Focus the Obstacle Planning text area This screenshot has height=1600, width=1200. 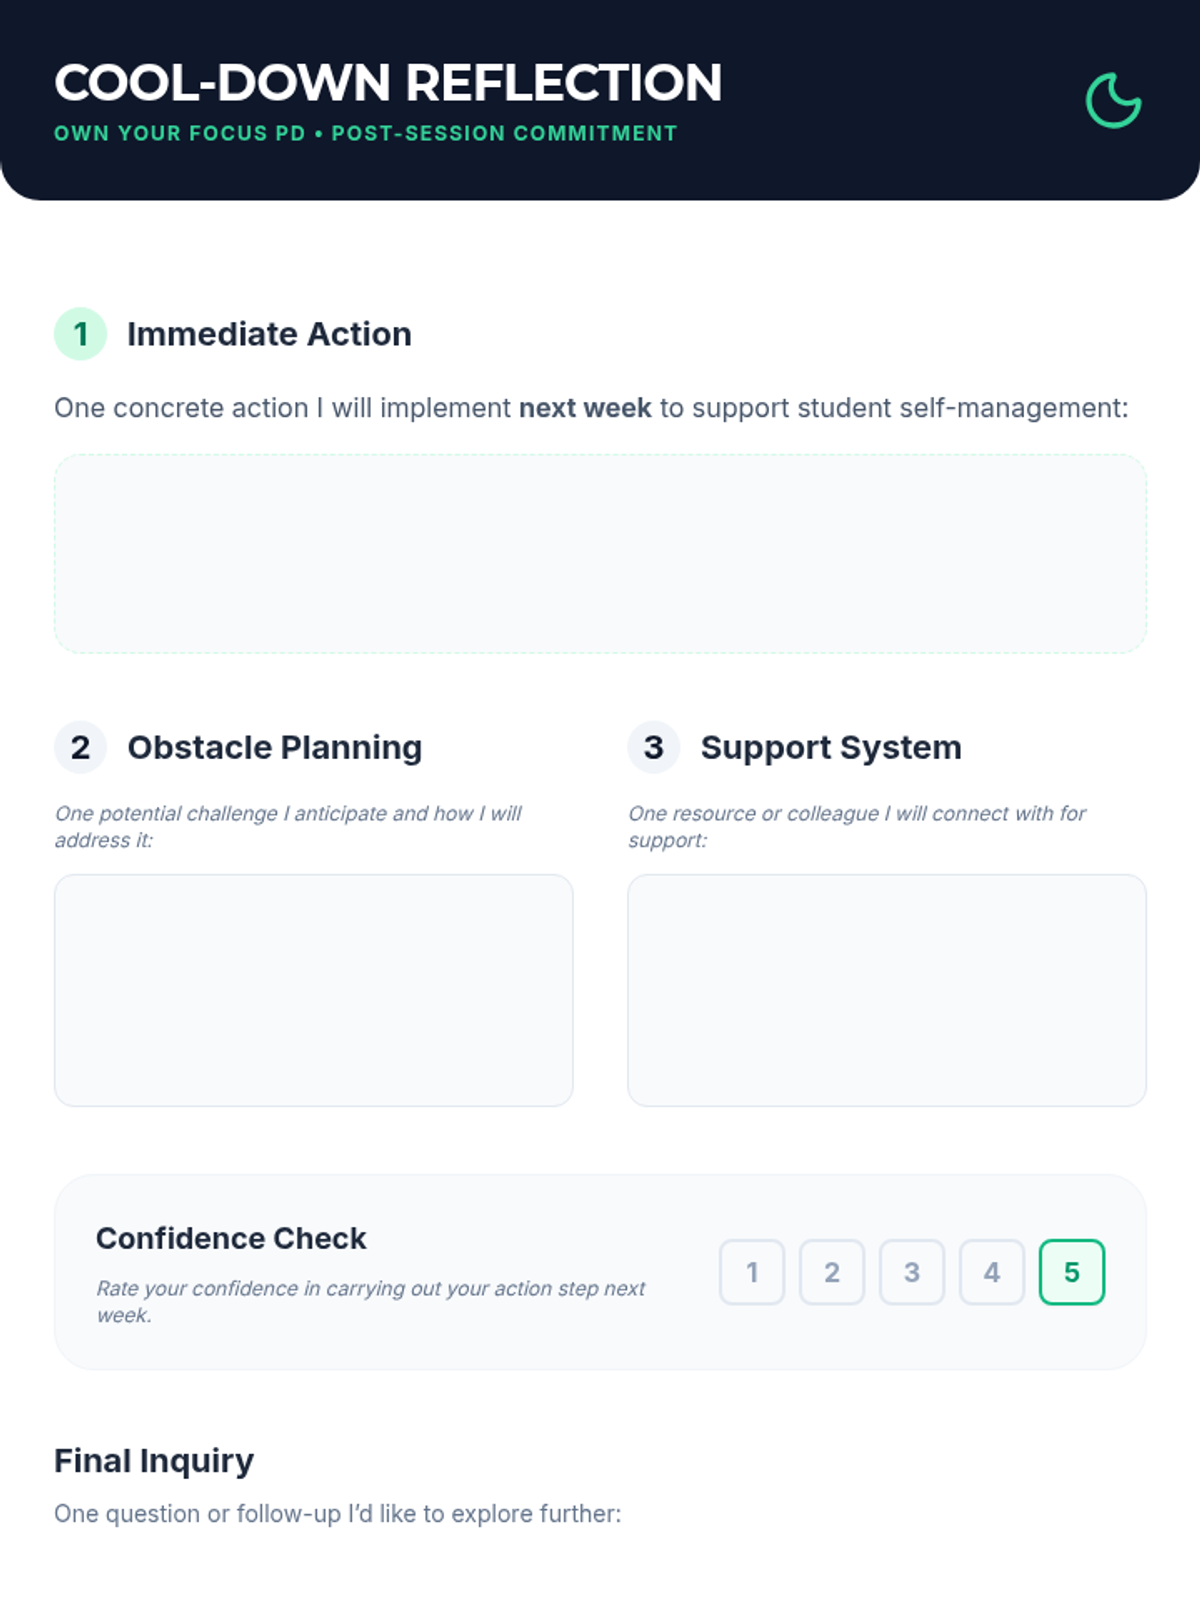(x=313, y=990)
